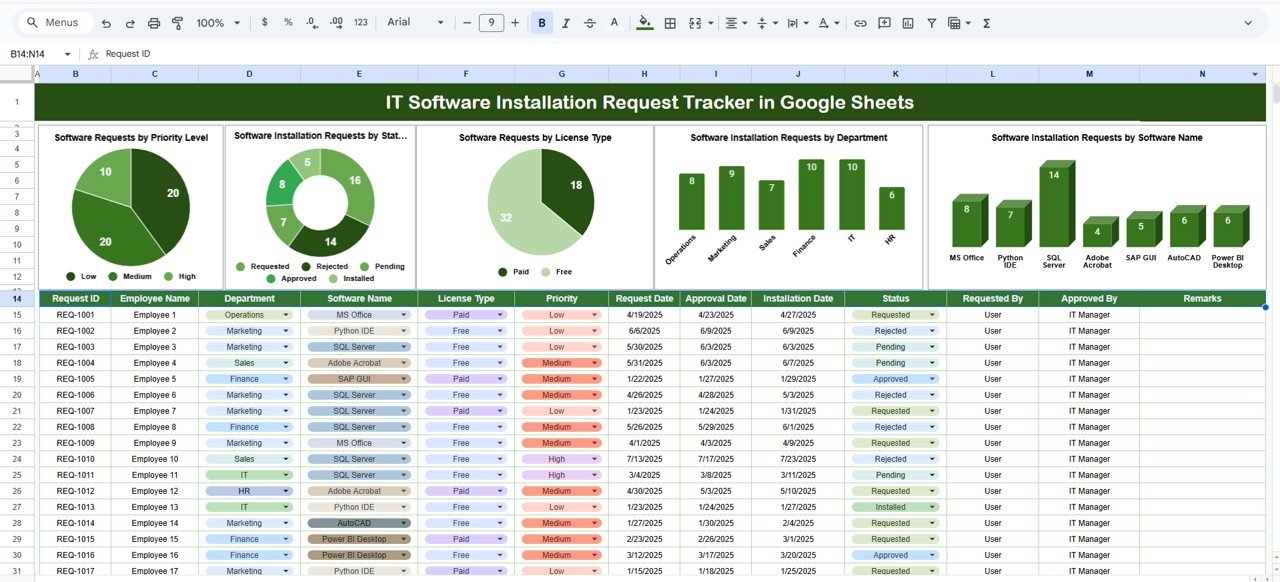Toggle strikethrough formatting
This screenshot has height=582, width=1280.
coord(589,22)
